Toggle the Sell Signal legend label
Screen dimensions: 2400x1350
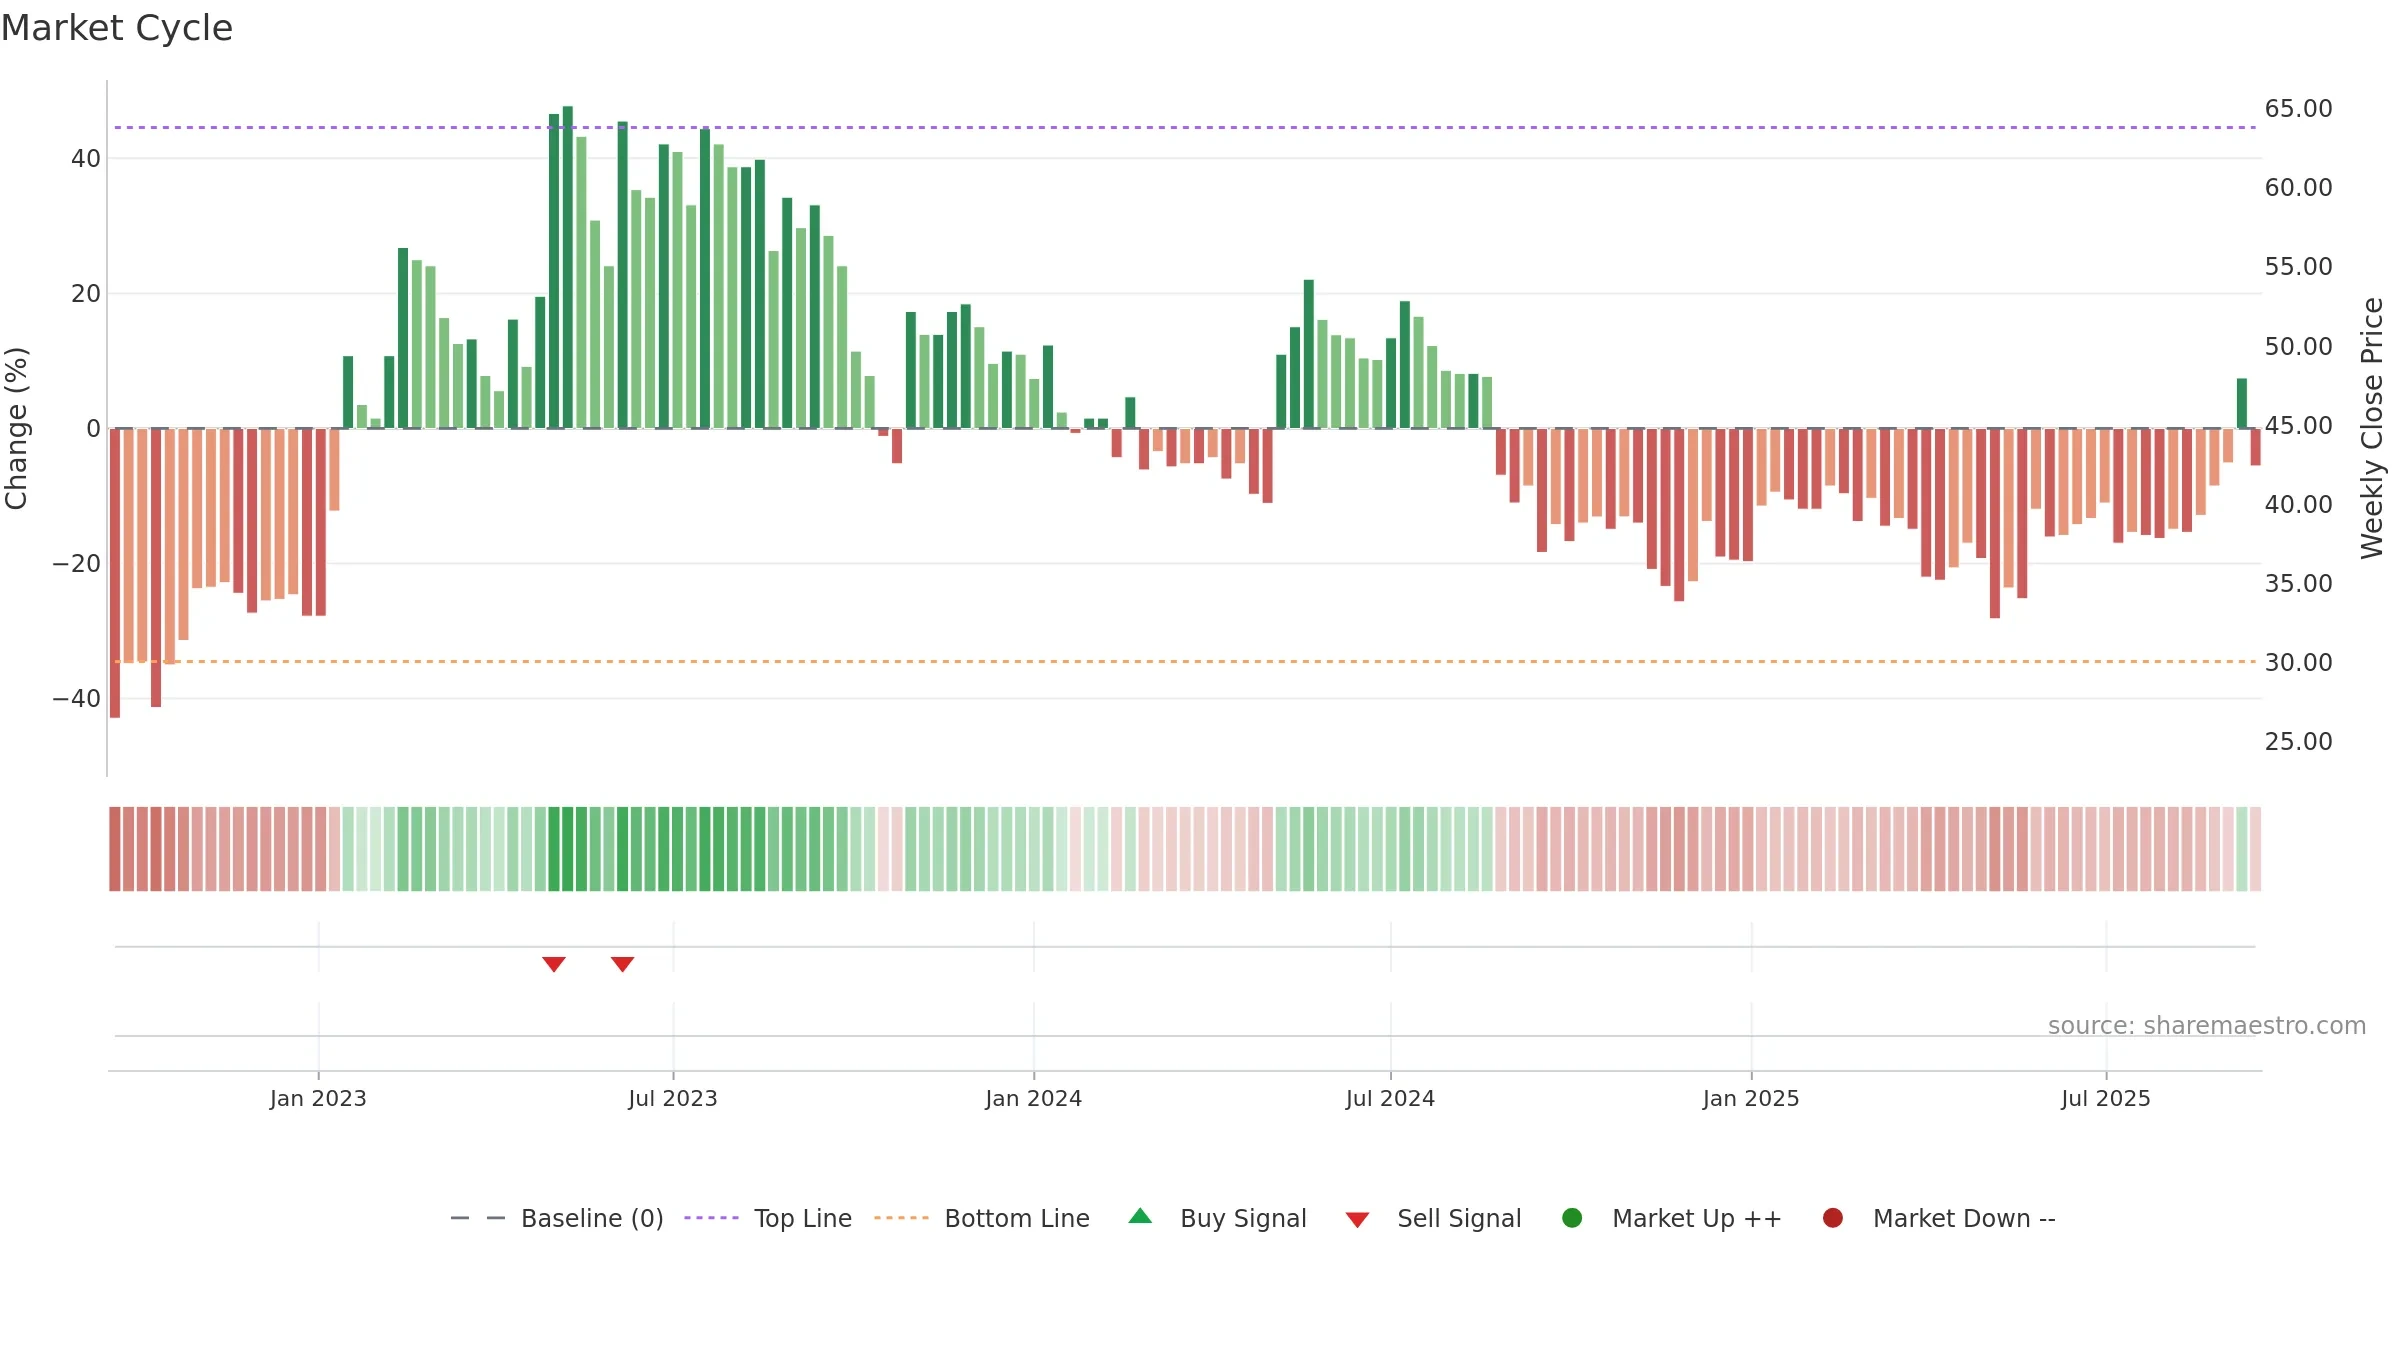point(1459,1219)
